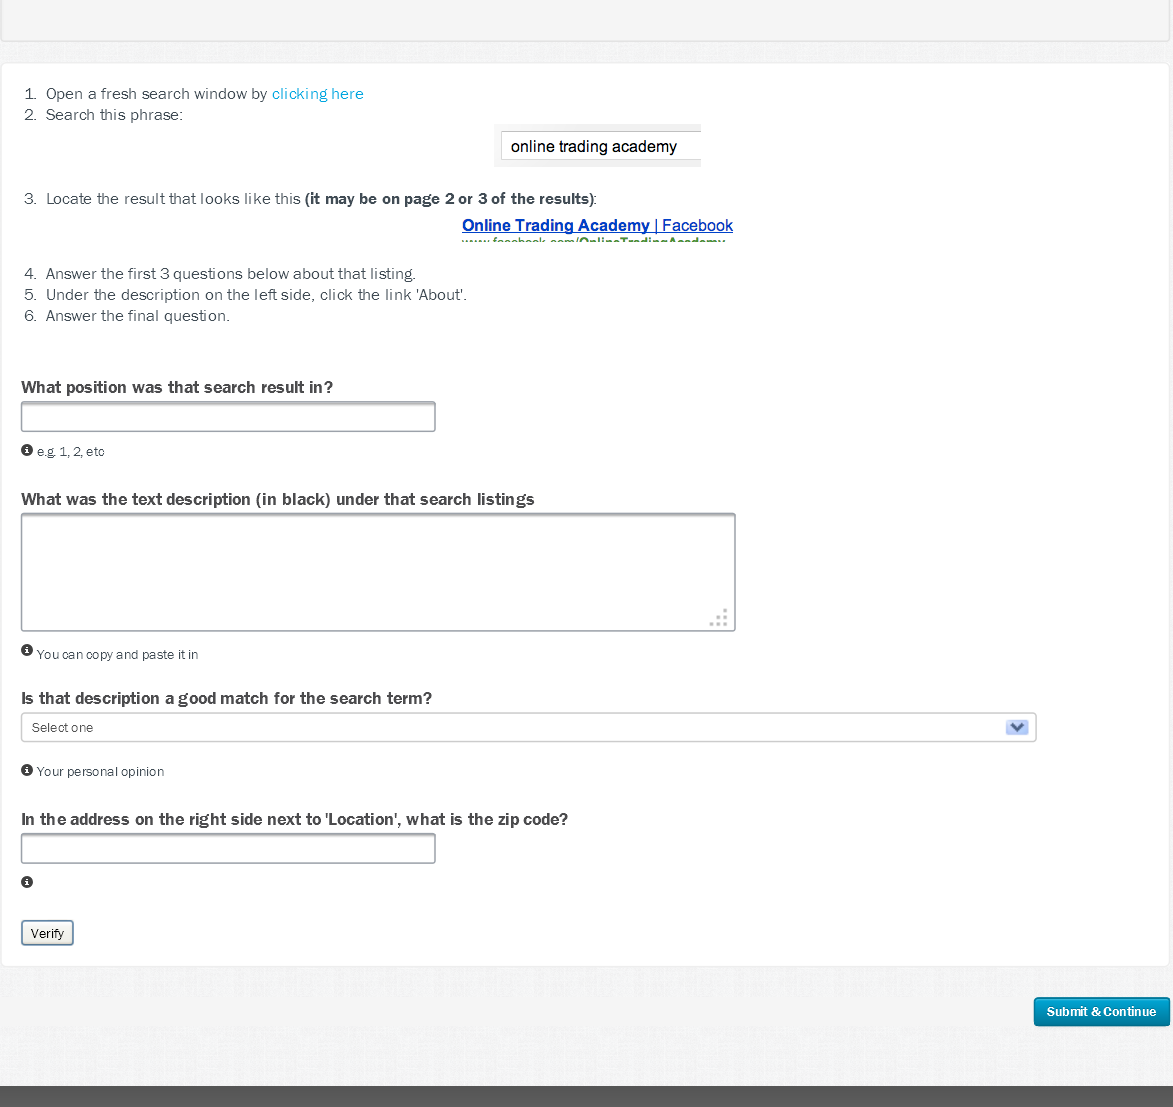Click the textarea resize handle grip
This screenshot has height=1107, width=1173.
(x=719, y=618)
